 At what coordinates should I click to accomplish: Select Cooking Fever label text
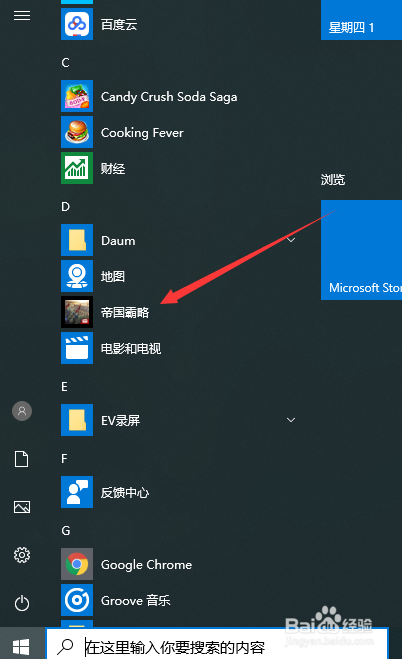pos(142,133)
